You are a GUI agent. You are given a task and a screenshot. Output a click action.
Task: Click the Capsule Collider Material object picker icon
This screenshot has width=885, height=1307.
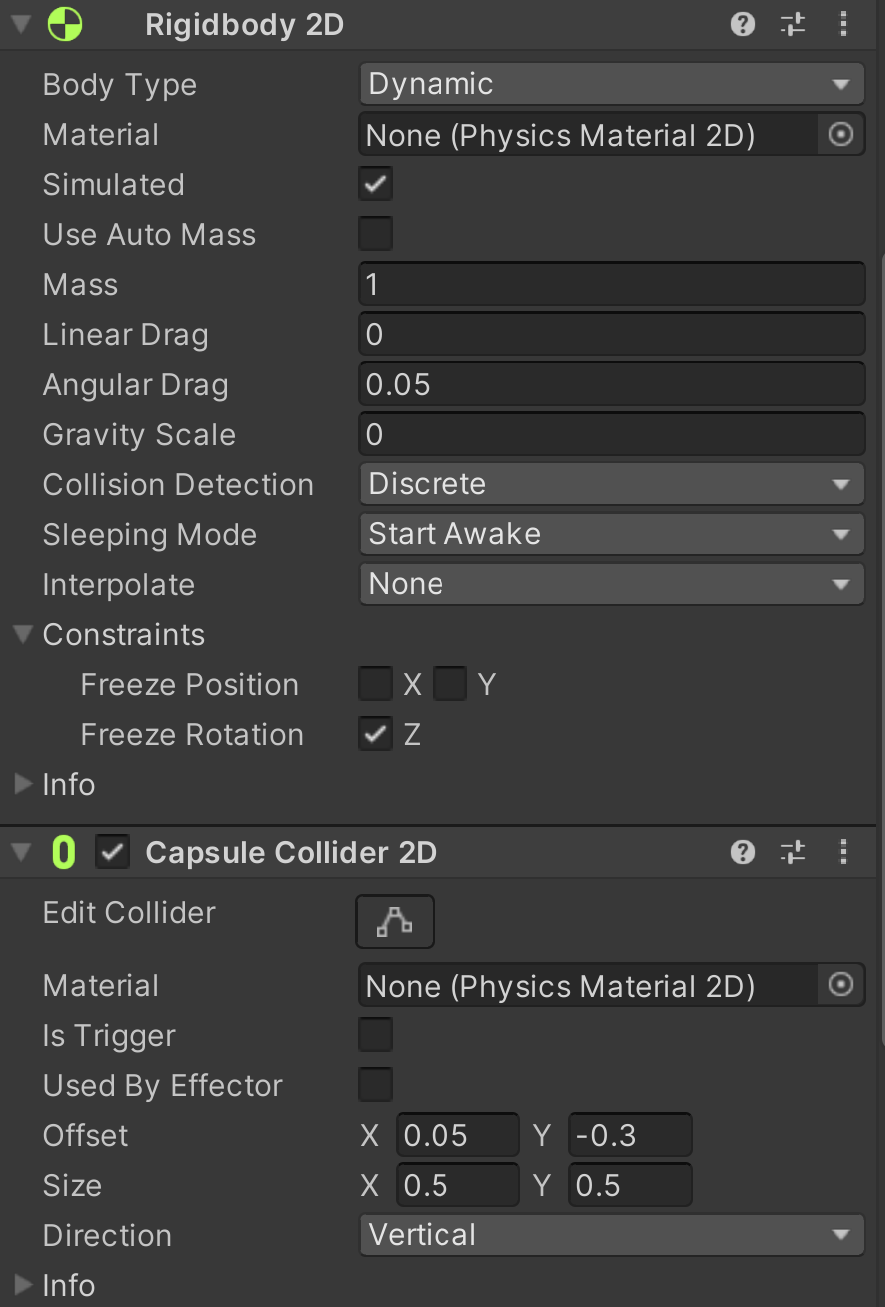(x=841, y=985)
